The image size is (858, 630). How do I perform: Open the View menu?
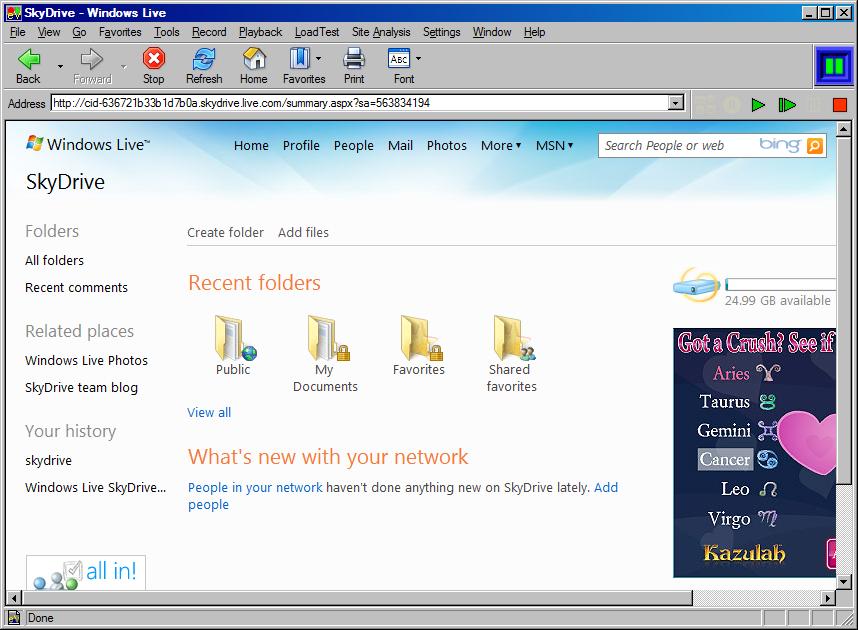[49, 32]
